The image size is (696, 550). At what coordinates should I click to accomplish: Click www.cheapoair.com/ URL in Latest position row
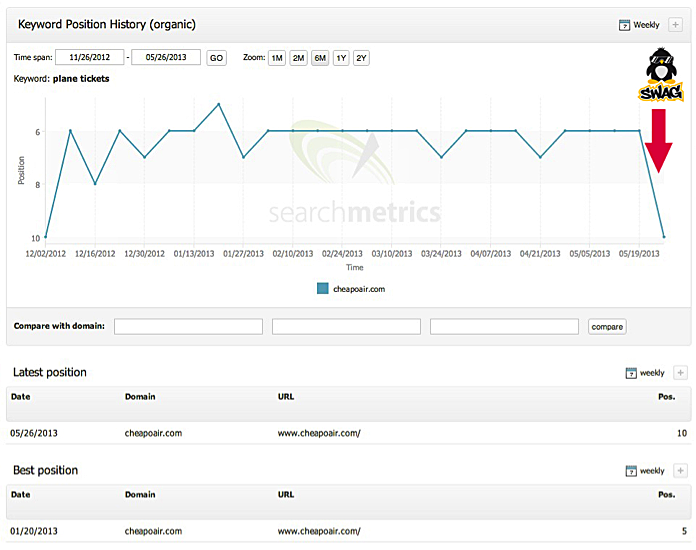(x=319, y=433)
